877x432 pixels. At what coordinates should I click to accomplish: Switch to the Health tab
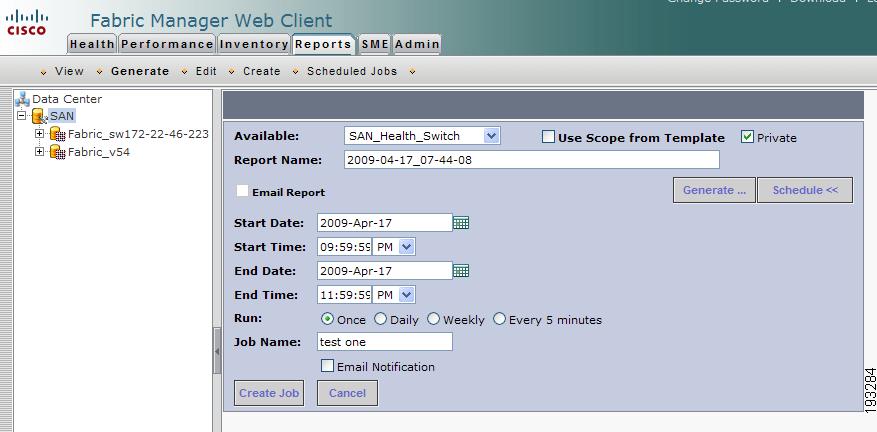pyautogui.click(x=92, y=44)
